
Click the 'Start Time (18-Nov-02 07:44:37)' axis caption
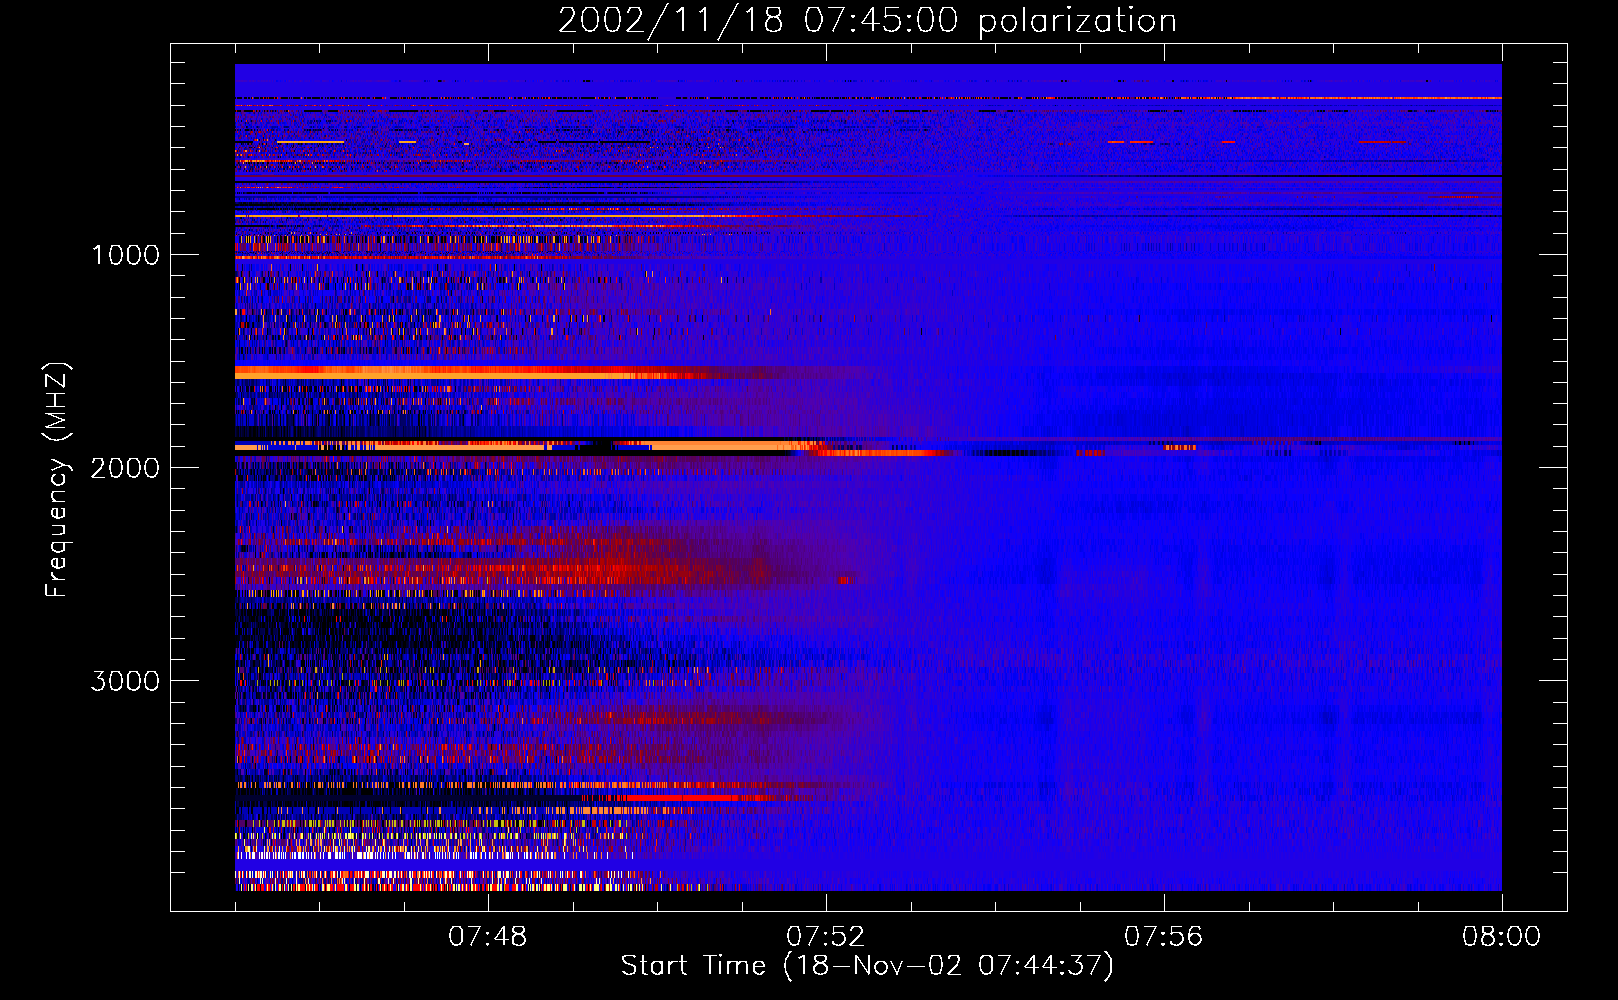867,966
